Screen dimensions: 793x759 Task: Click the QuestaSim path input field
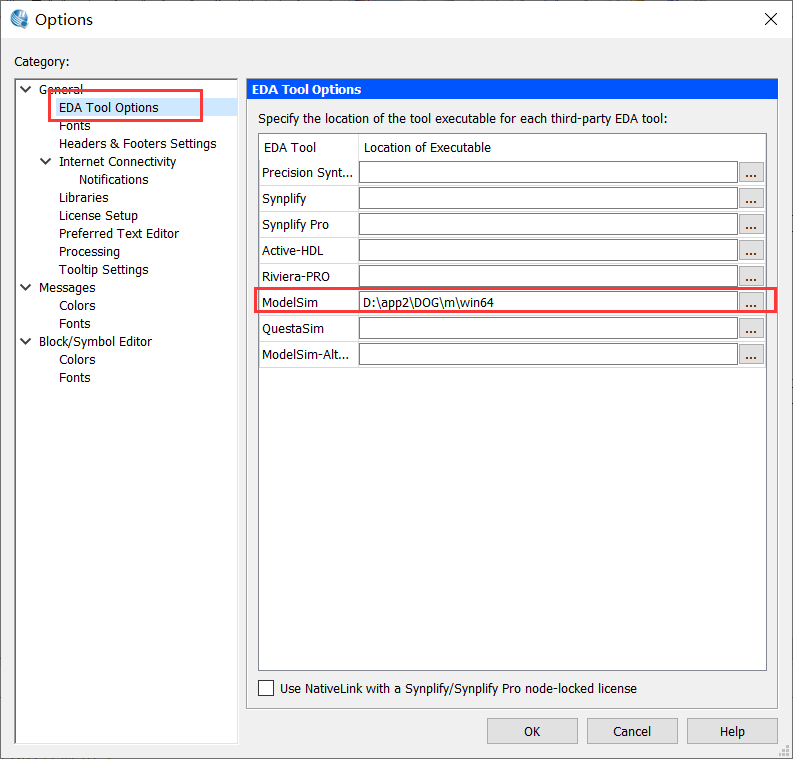point(548,328)
